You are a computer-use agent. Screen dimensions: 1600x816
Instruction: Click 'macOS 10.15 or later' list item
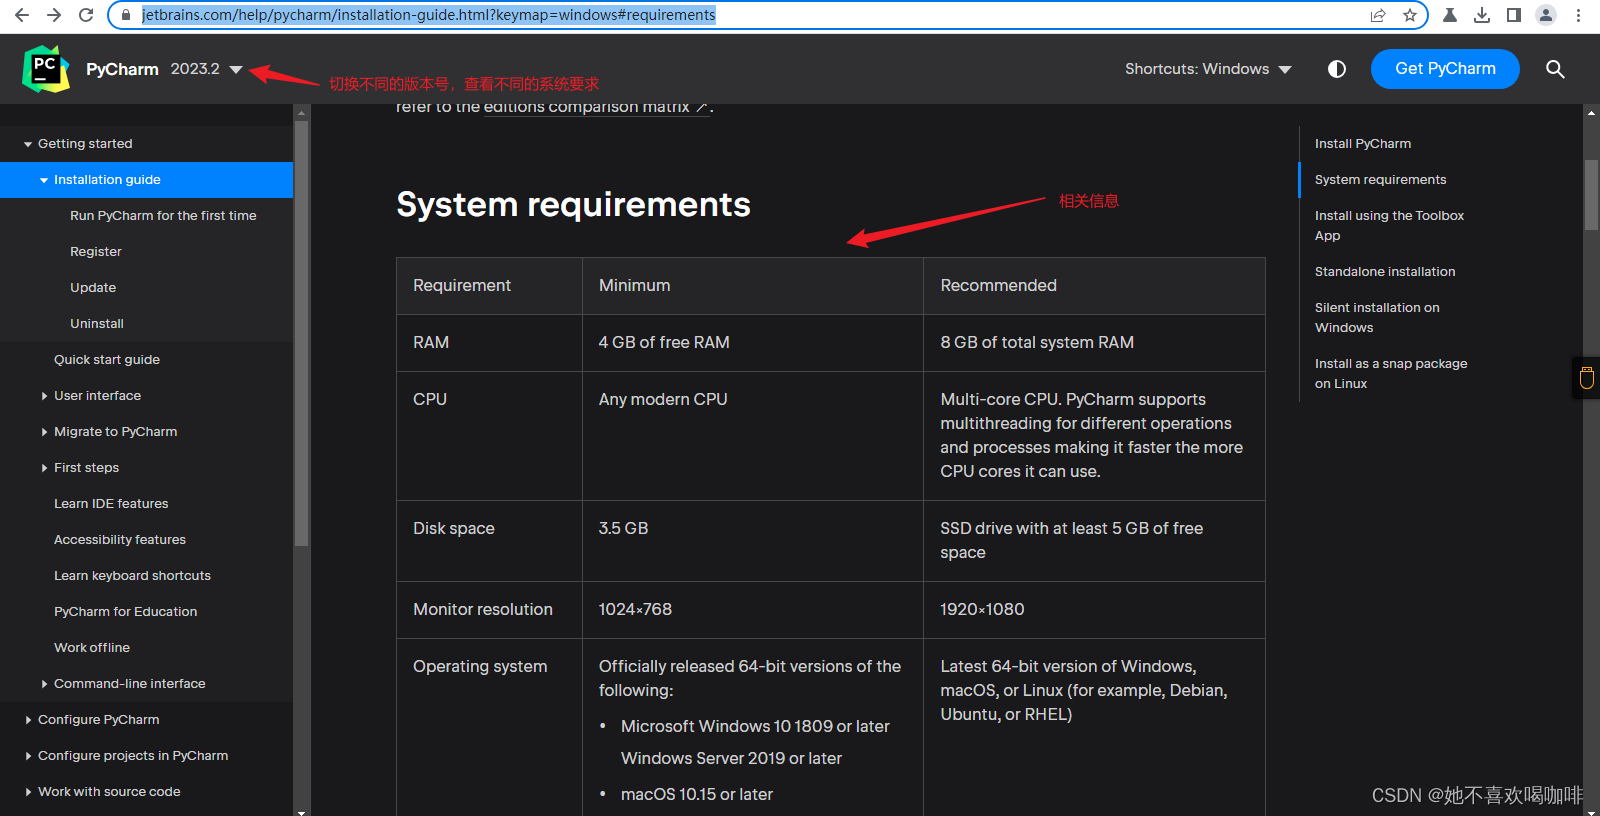click(x=697, y=794)
